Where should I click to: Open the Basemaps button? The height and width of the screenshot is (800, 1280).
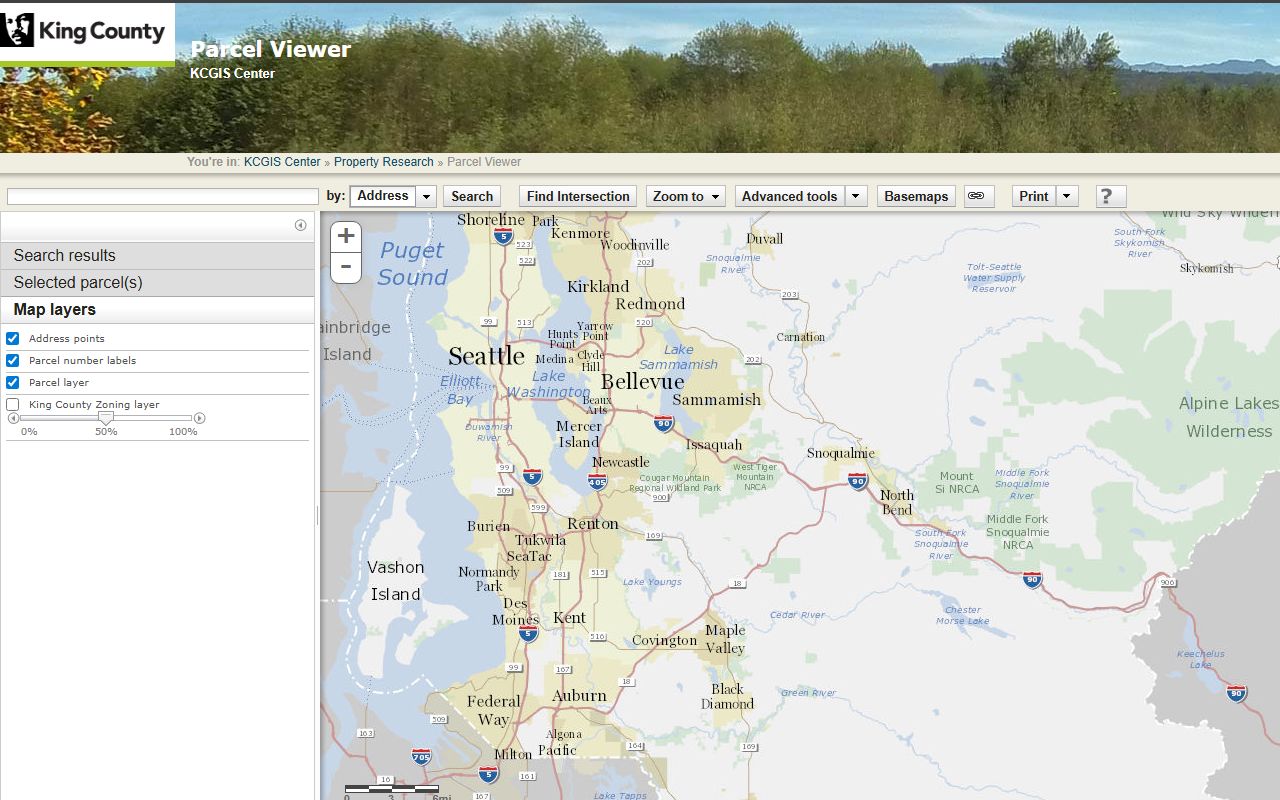(x=916, y=196)
